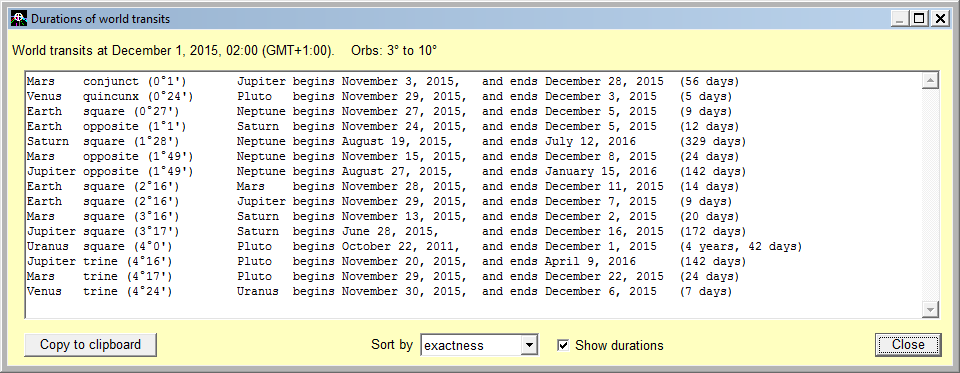Minimize the Durations of world transits window

pos(900,19)
